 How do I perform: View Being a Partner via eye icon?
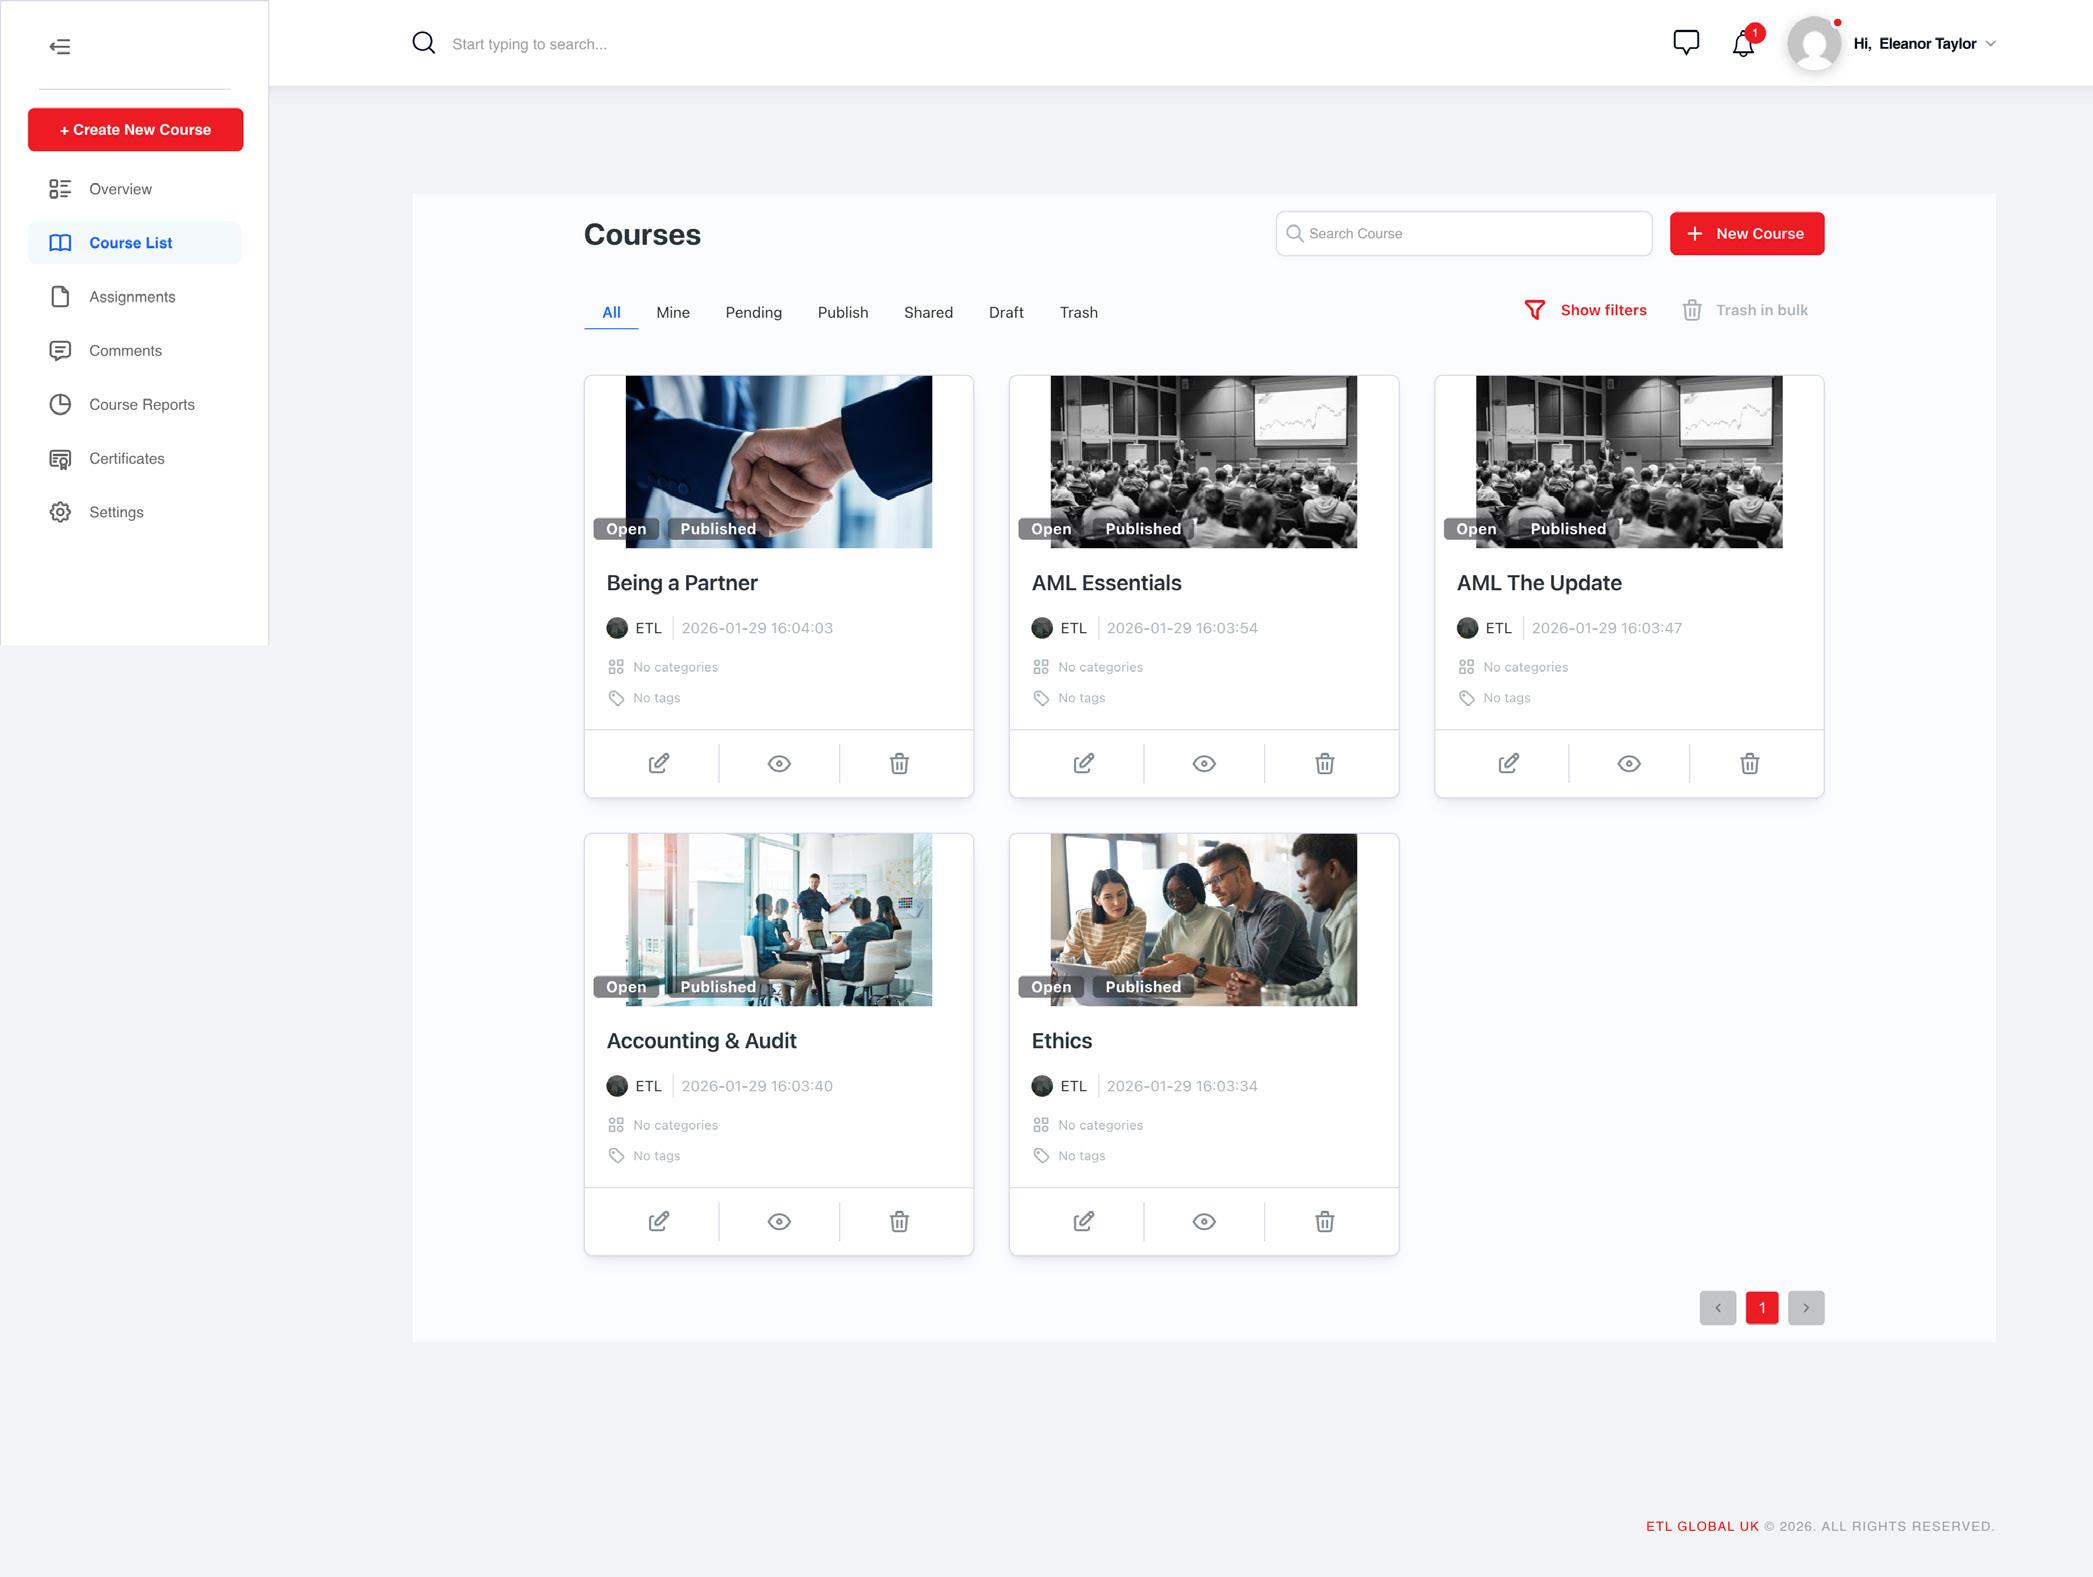[779, 764]
